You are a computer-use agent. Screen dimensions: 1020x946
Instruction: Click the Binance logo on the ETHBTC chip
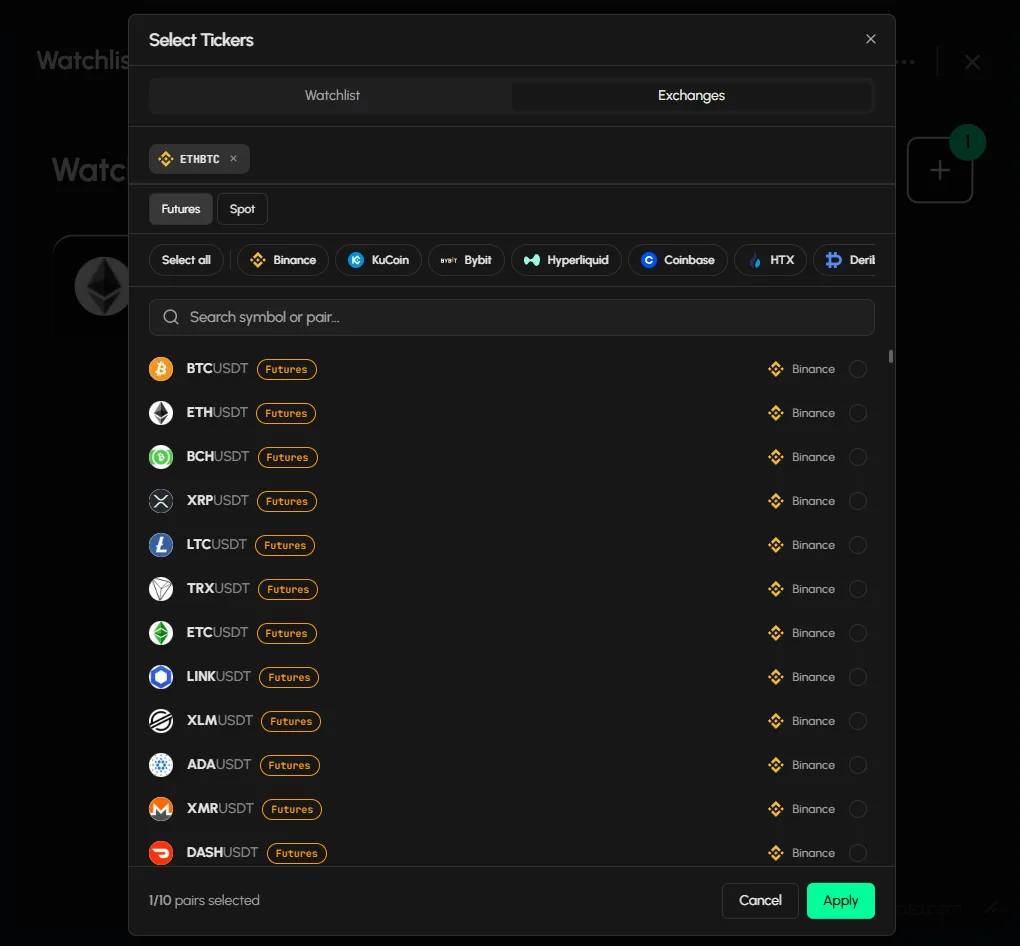[165, 159]
